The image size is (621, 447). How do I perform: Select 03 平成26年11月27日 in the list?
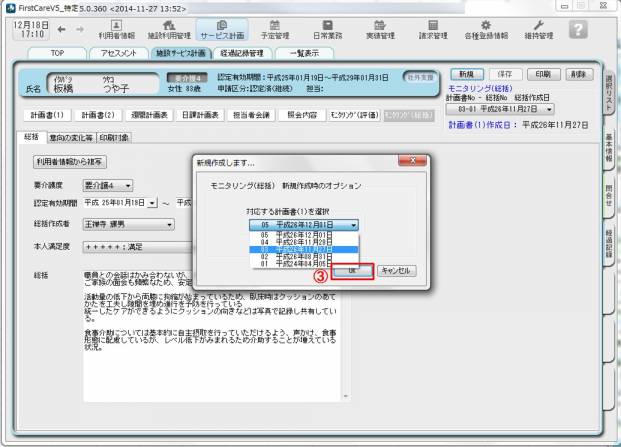(x=304, y=248)
